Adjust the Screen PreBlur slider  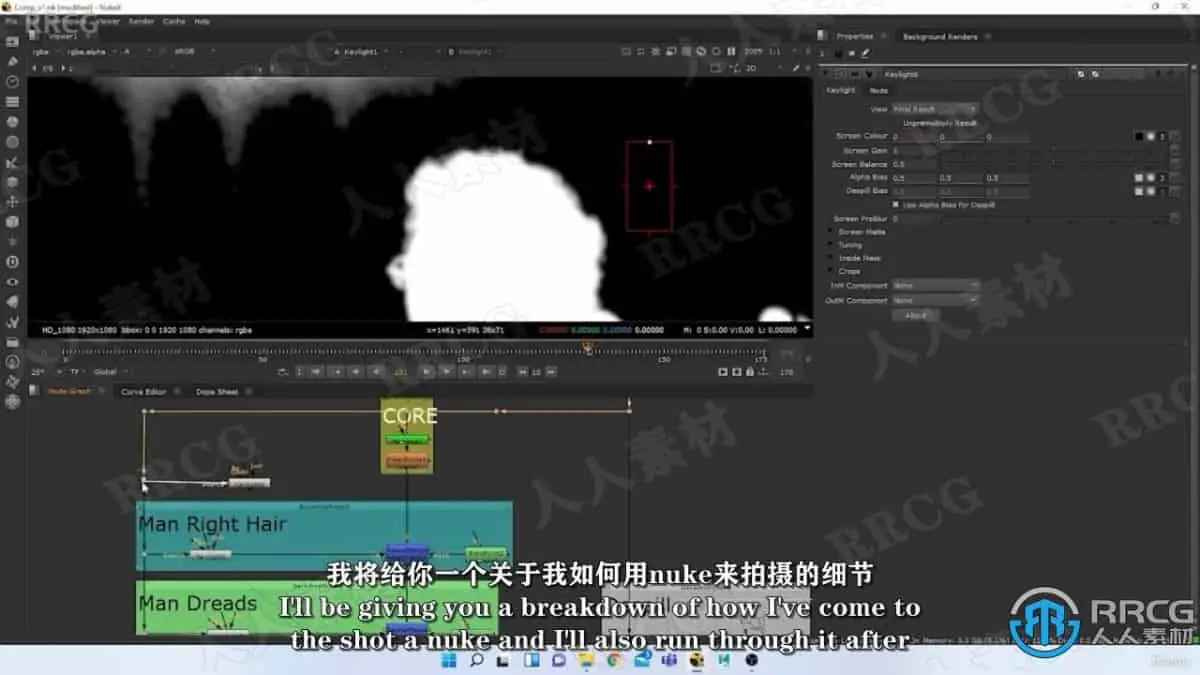[x=1052, y=218]
